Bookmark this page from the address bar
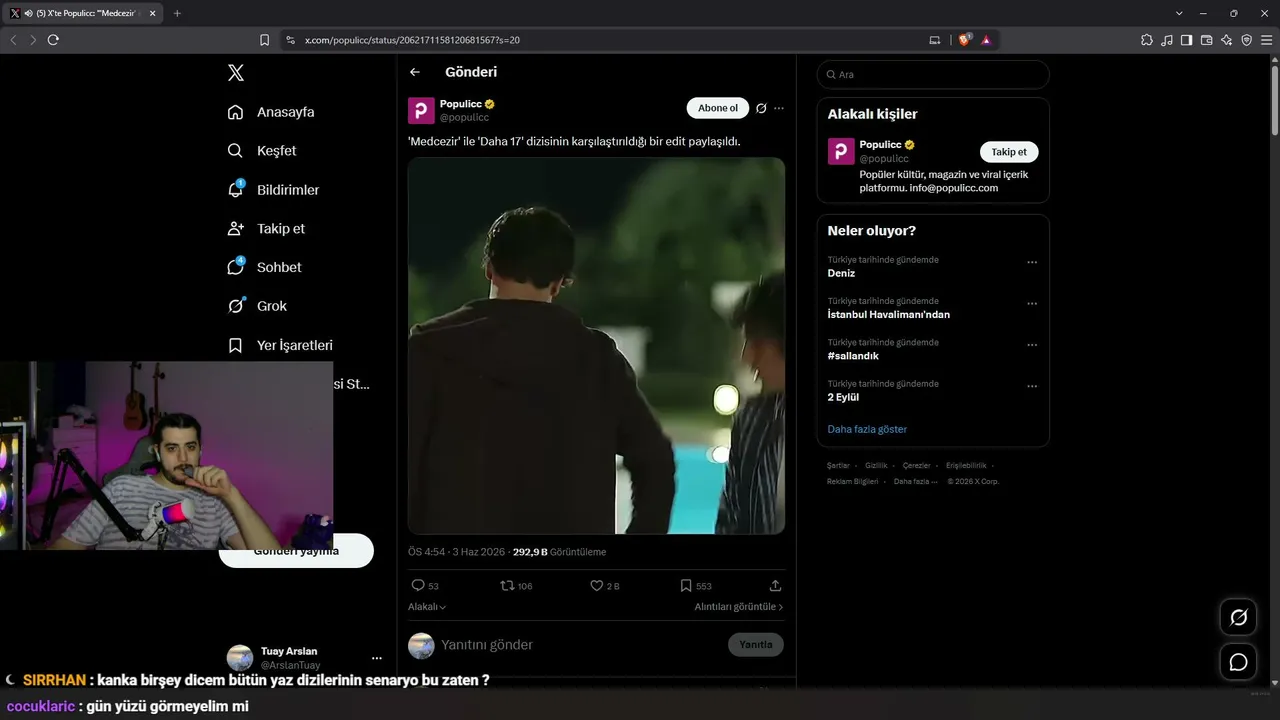Viewport: 1280px width, 720px height. 264,40
